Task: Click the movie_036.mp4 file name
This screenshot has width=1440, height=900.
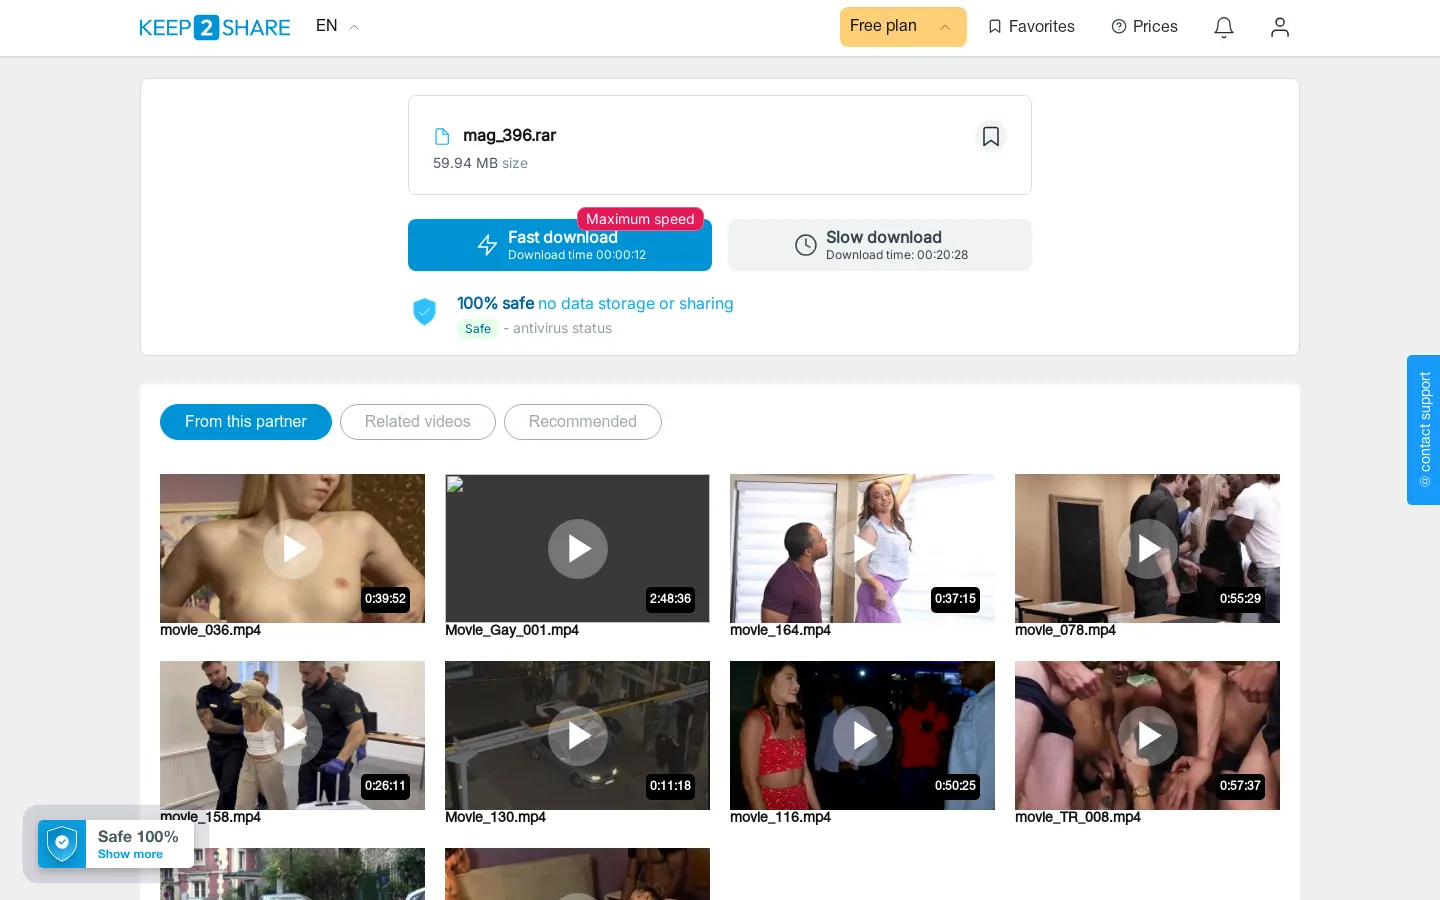Action: 210,630
